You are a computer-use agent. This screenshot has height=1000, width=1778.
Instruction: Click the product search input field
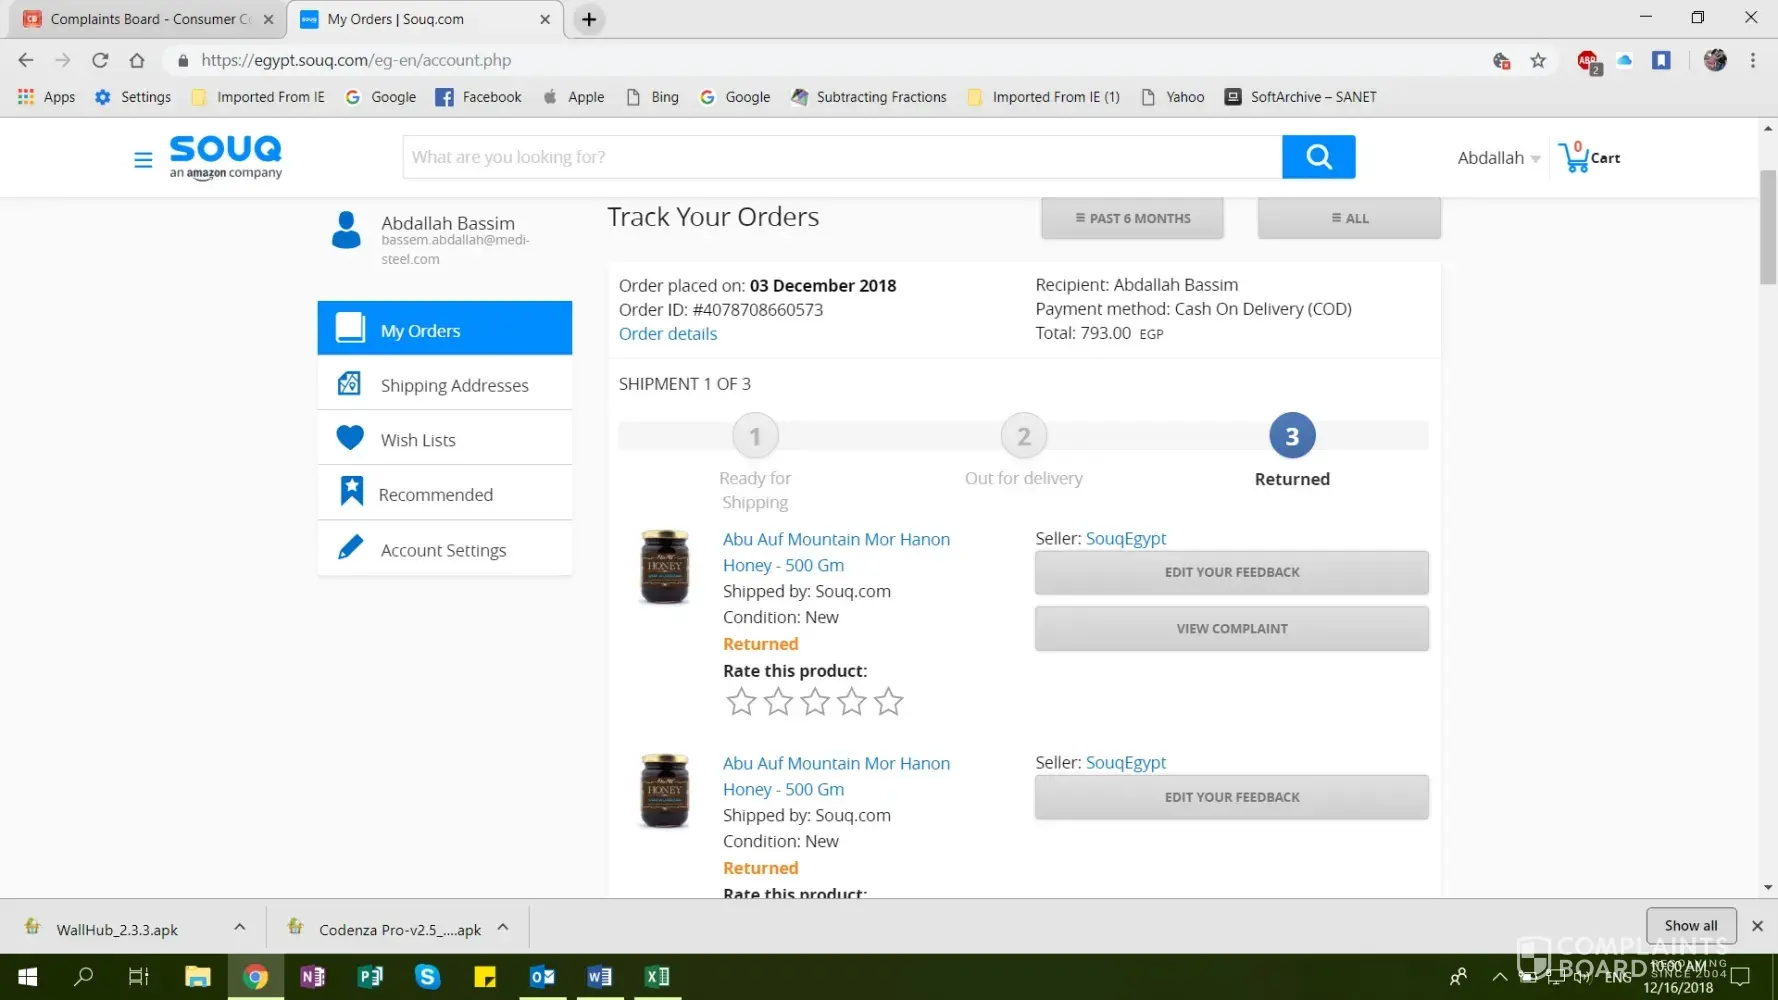tap(842, 157)
